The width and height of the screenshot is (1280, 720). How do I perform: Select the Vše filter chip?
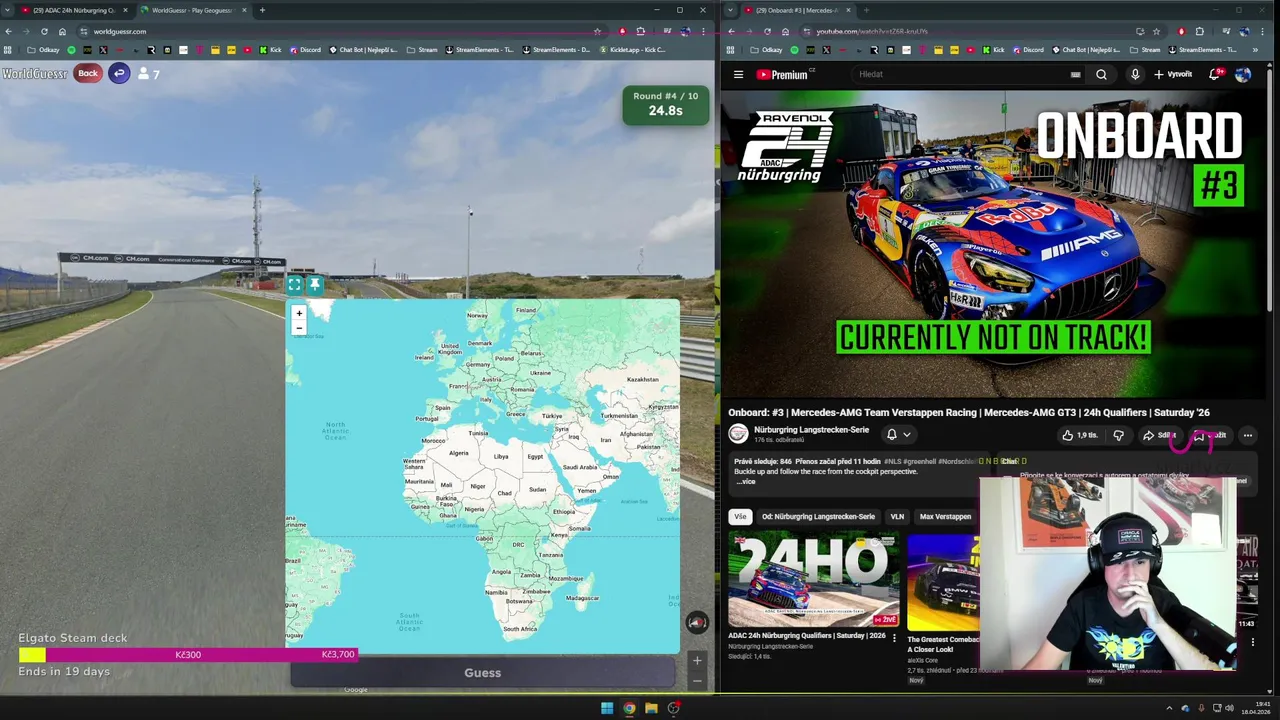click(x=740, y=517)
